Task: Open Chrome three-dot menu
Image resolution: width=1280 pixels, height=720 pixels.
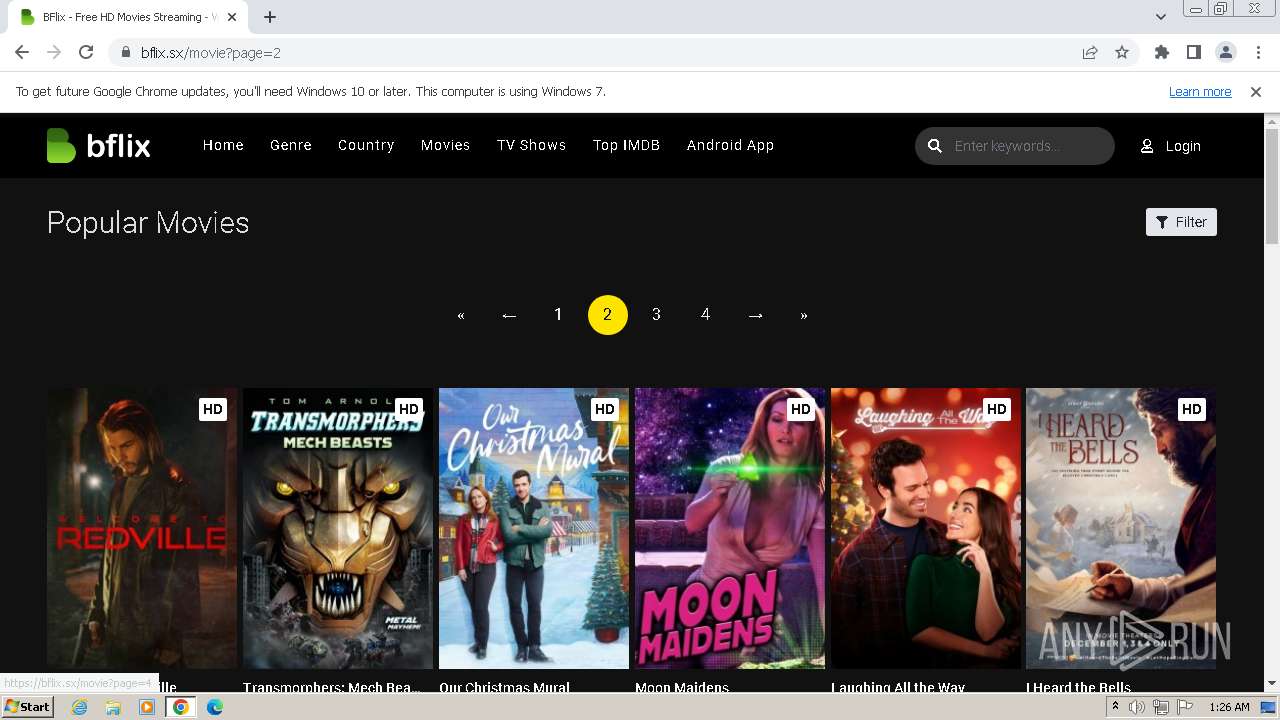Action: tap(1257, 53)
